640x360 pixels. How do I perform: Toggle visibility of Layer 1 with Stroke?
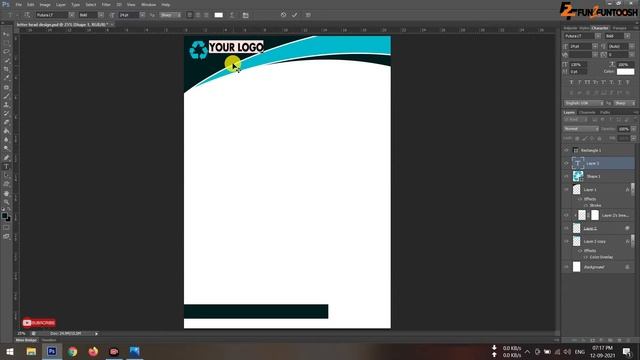pyautogui.click(x=566, y=189)
